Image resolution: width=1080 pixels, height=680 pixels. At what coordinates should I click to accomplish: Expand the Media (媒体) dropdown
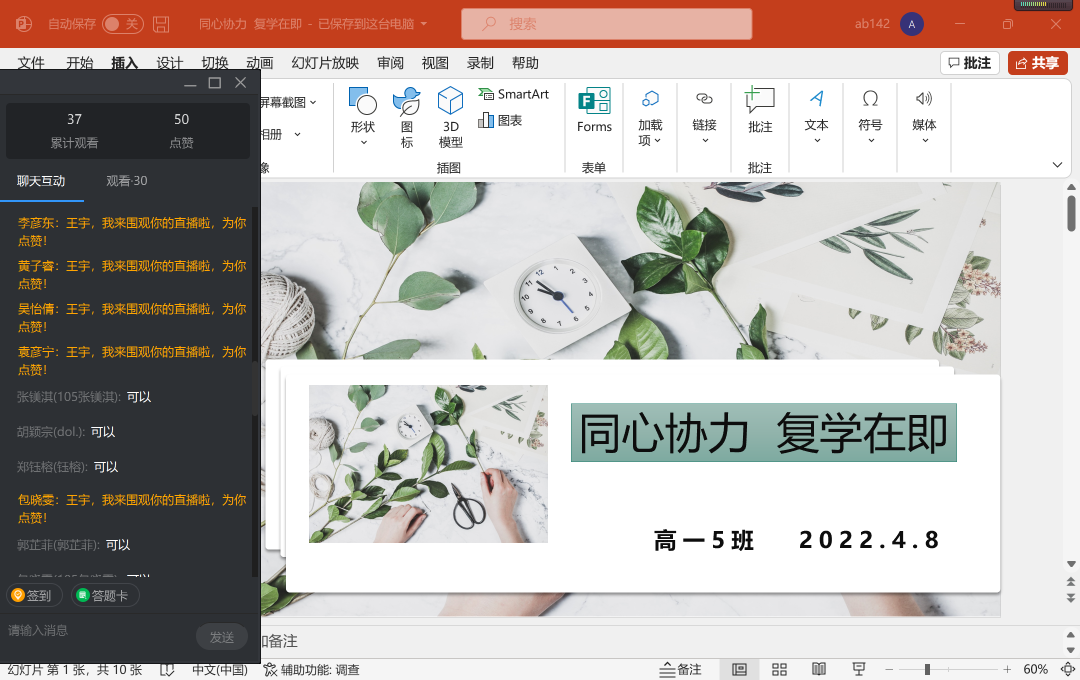tap(924, 116)
